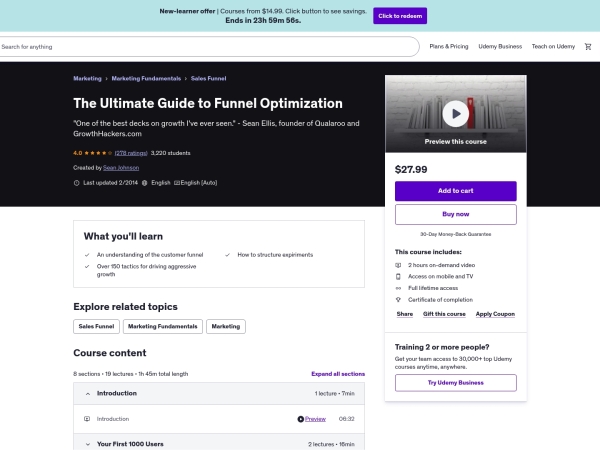600x450 pixels.
Task: Click the 3,220 students text
Action: click(x=170, y=153)
